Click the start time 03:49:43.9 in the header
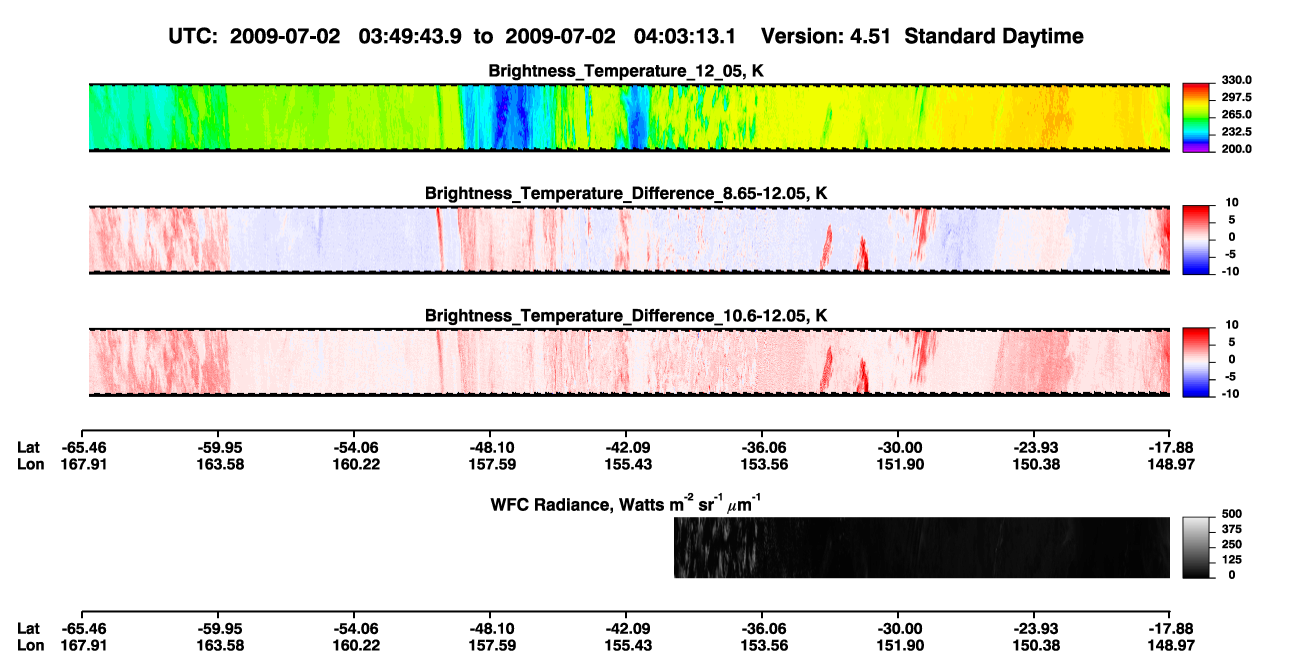This screenshot has width=1300, height=667. tap(408, 37)
